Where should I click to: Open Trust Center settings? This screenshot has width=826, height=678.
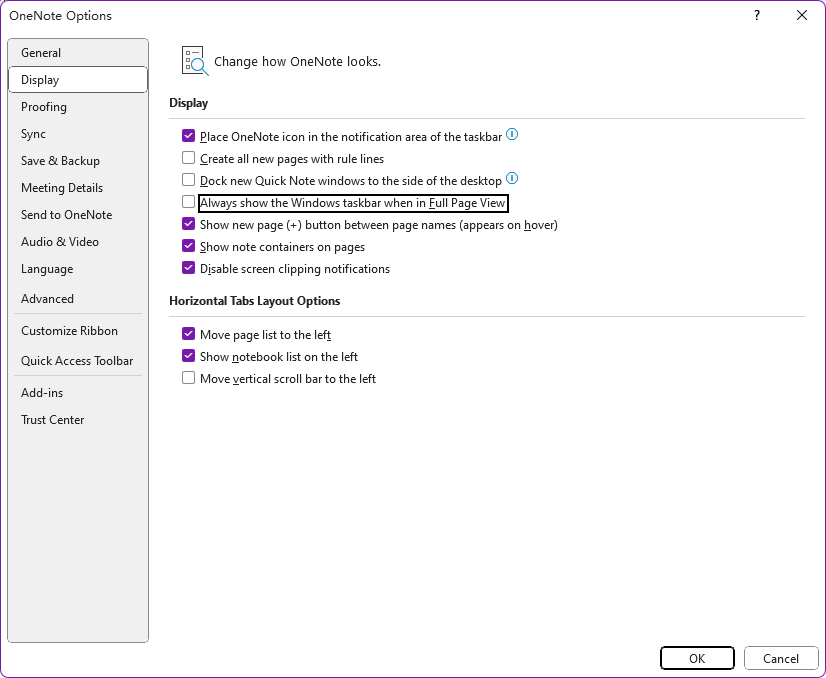78,420
